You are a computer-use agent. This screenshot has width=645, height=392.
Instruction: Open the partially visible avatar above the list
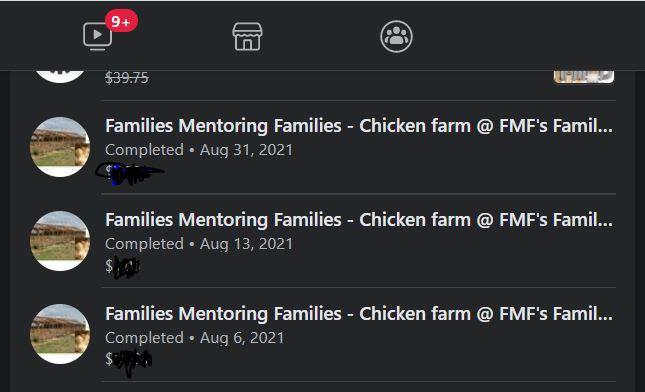click(60, 77)
